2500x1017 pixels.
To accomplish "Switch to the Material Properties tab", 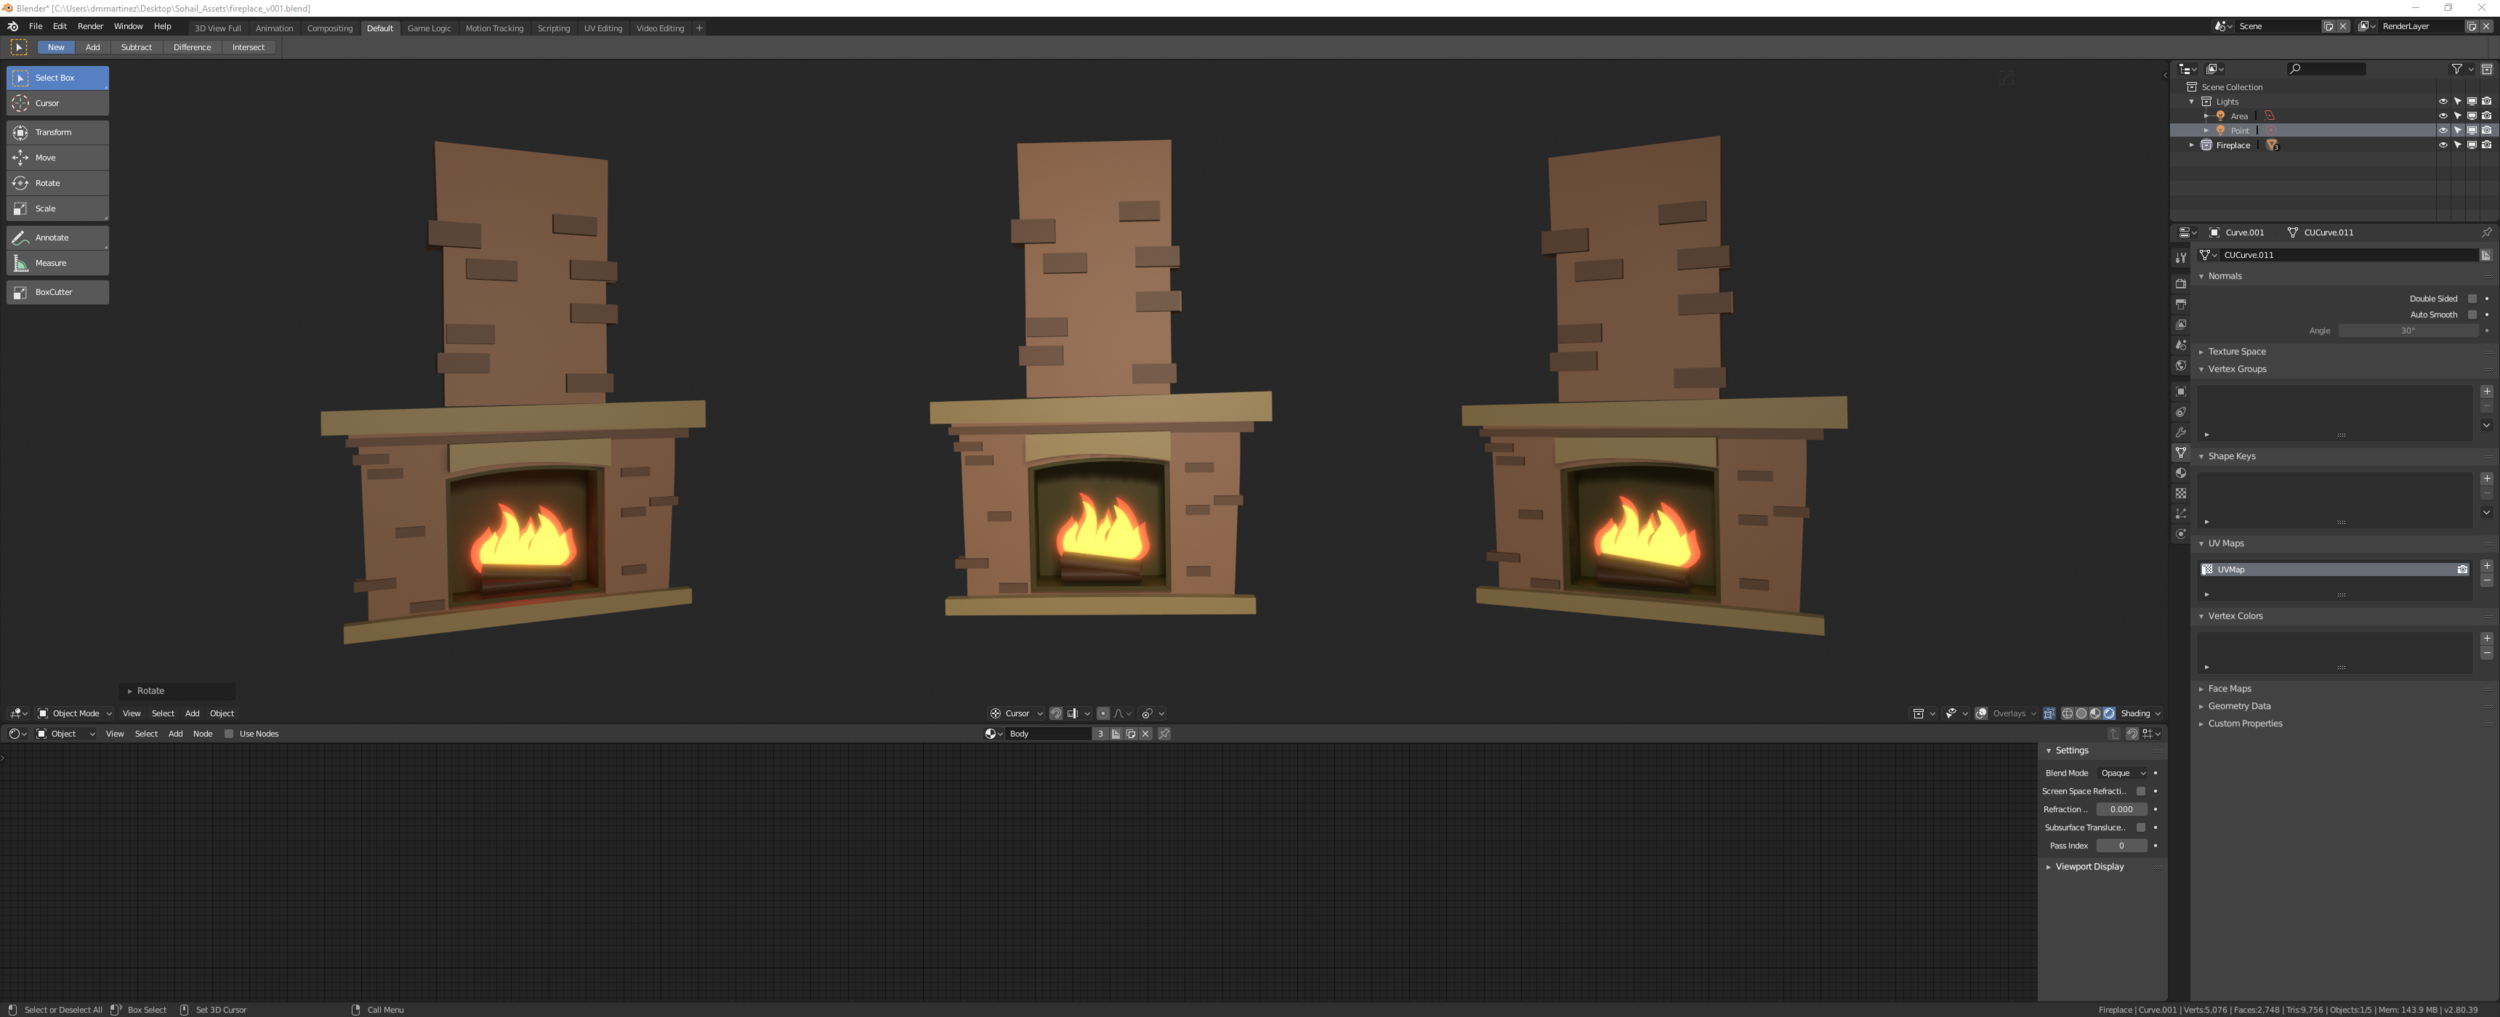I will pos(2181,470).
